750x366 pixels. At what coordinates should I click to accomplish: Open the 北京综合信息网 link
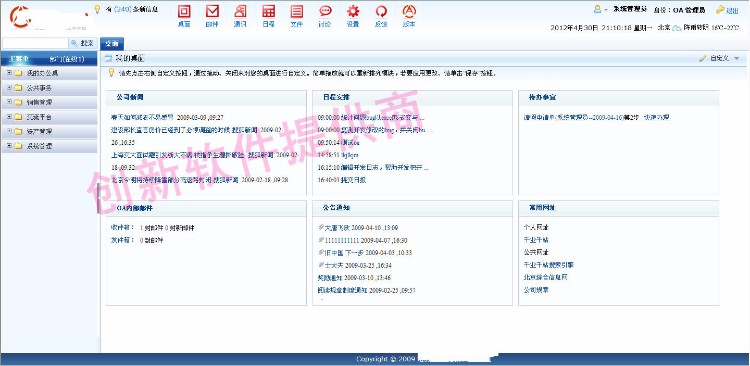[546, 277]
